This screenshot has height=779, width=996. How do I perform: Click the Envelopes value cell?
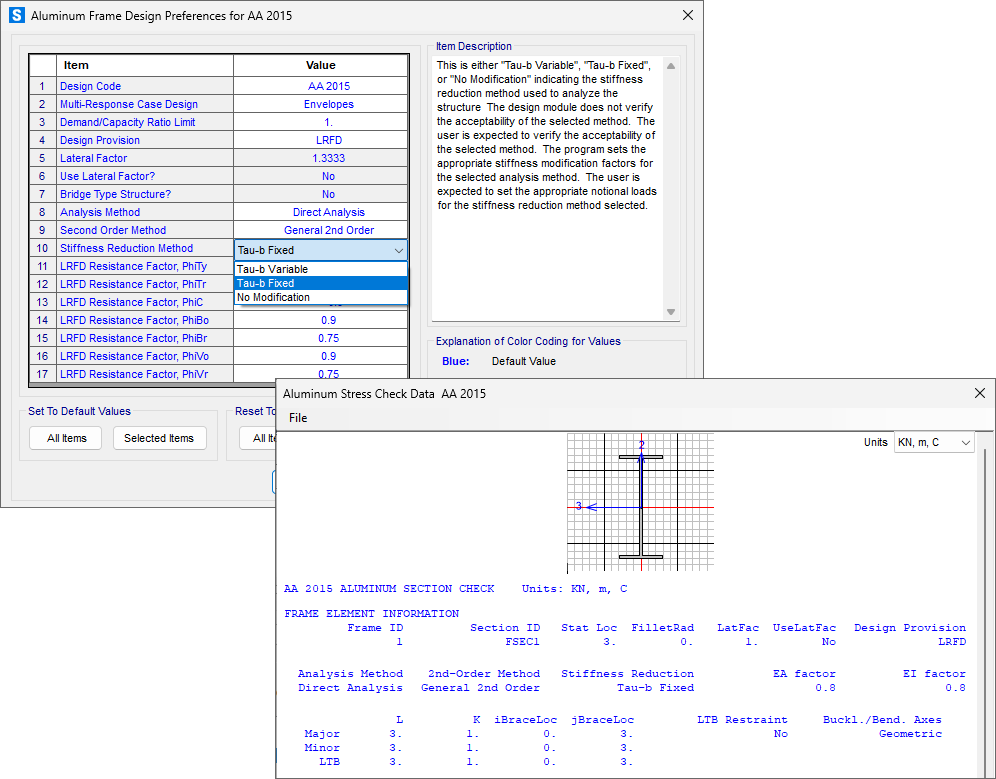[321, 104]
